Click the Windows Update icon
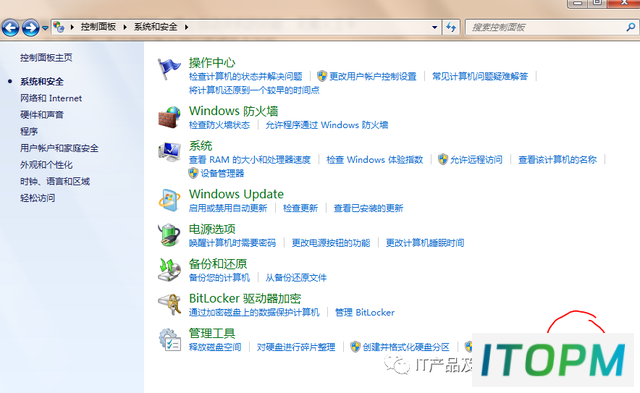Image resolution: width=640 pixels, height=393 pixels. coord(169,200)
